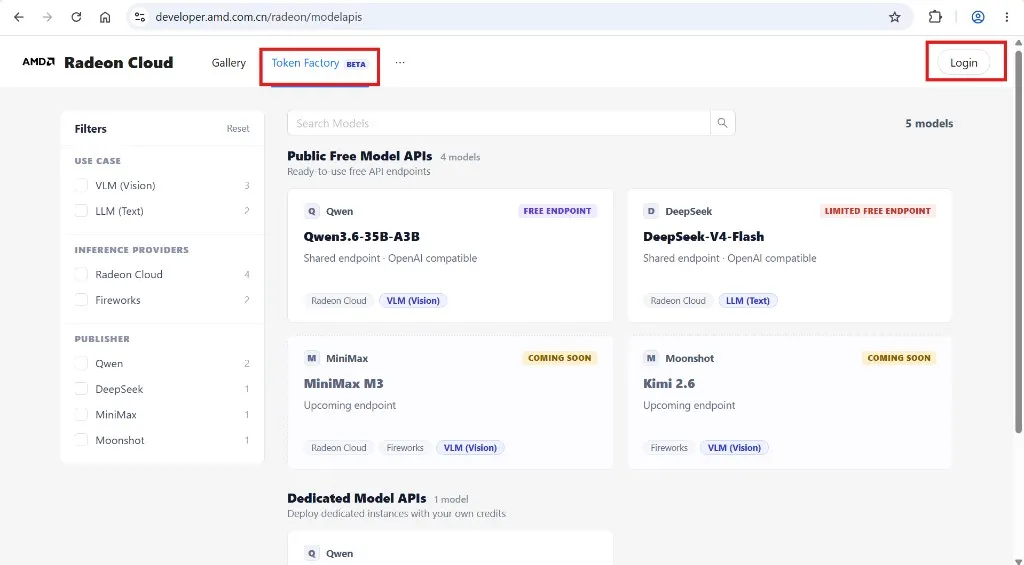1024x565 pixels.
Task: Tick the DeepSeek publisher checkbox
Action: coord(81,389)
